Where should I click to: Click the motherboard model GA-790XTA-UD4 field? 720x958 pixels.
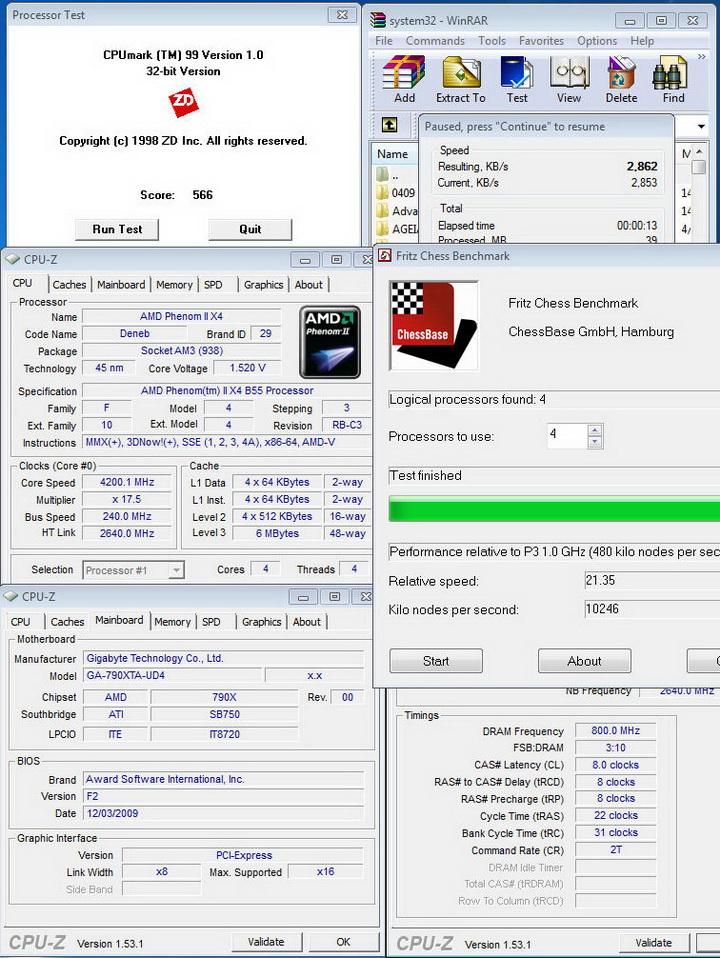tap(172, 675)
